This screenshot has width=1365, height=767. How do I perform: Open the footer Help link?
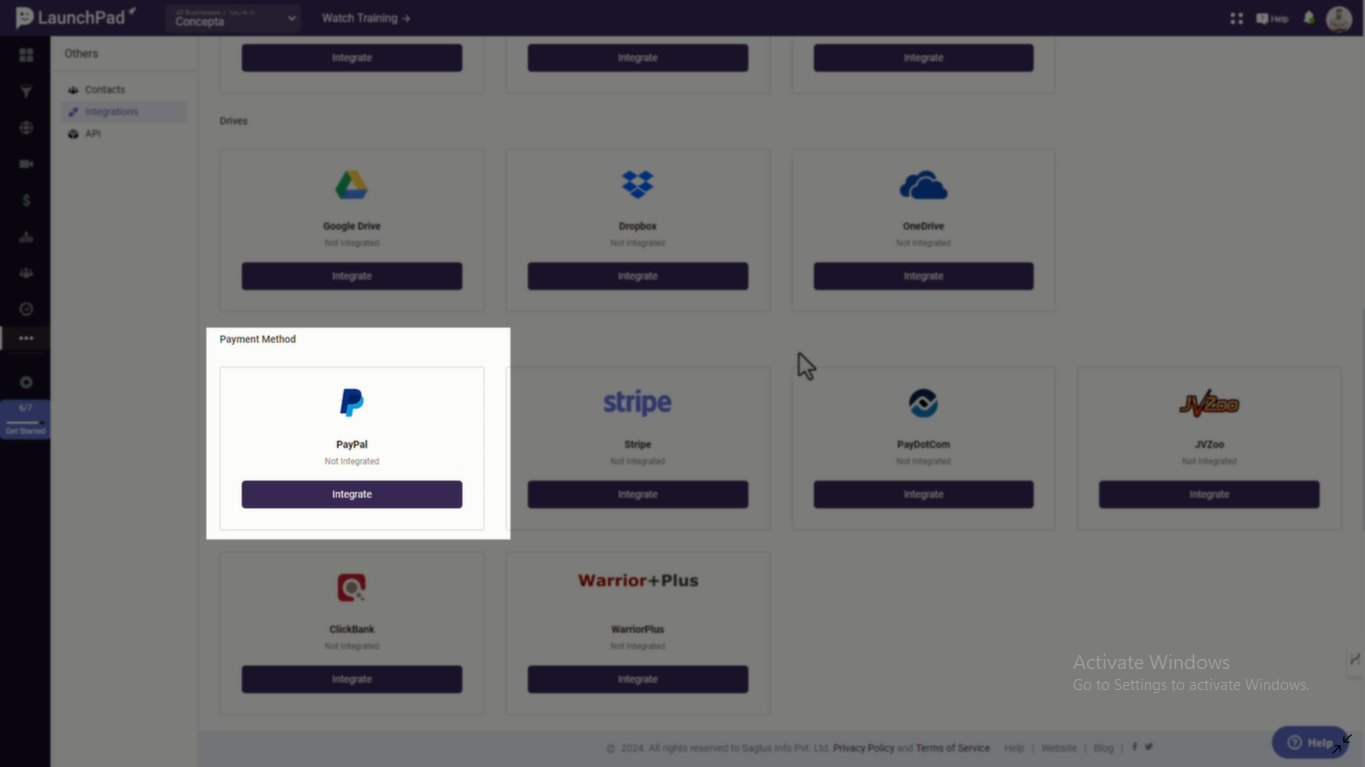coord(1014,748)
